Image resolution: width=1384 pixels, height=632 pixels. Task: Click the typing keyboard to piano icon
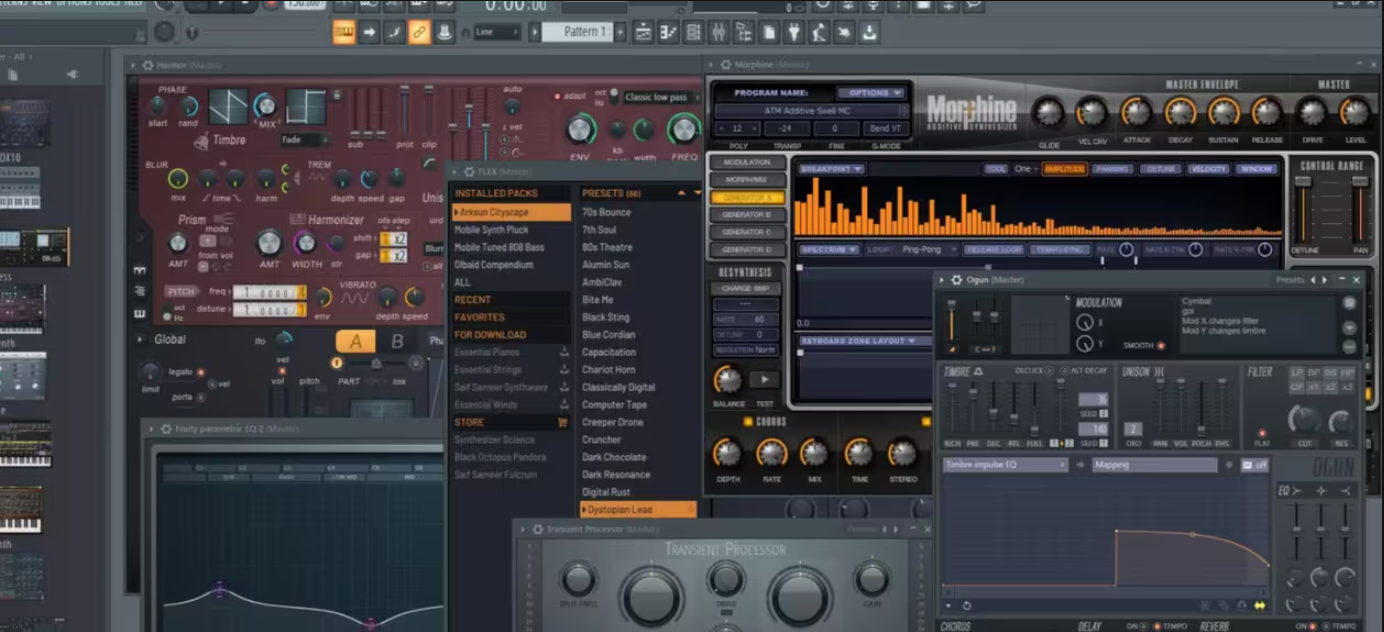344,32
